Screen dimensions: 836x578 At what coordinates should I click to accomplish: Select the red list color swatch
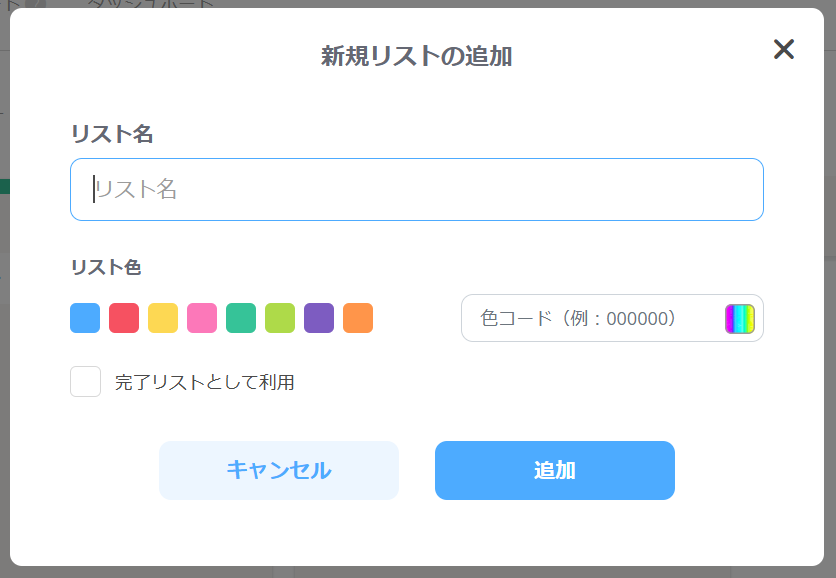pyautogui.click(x=124, y=318)
